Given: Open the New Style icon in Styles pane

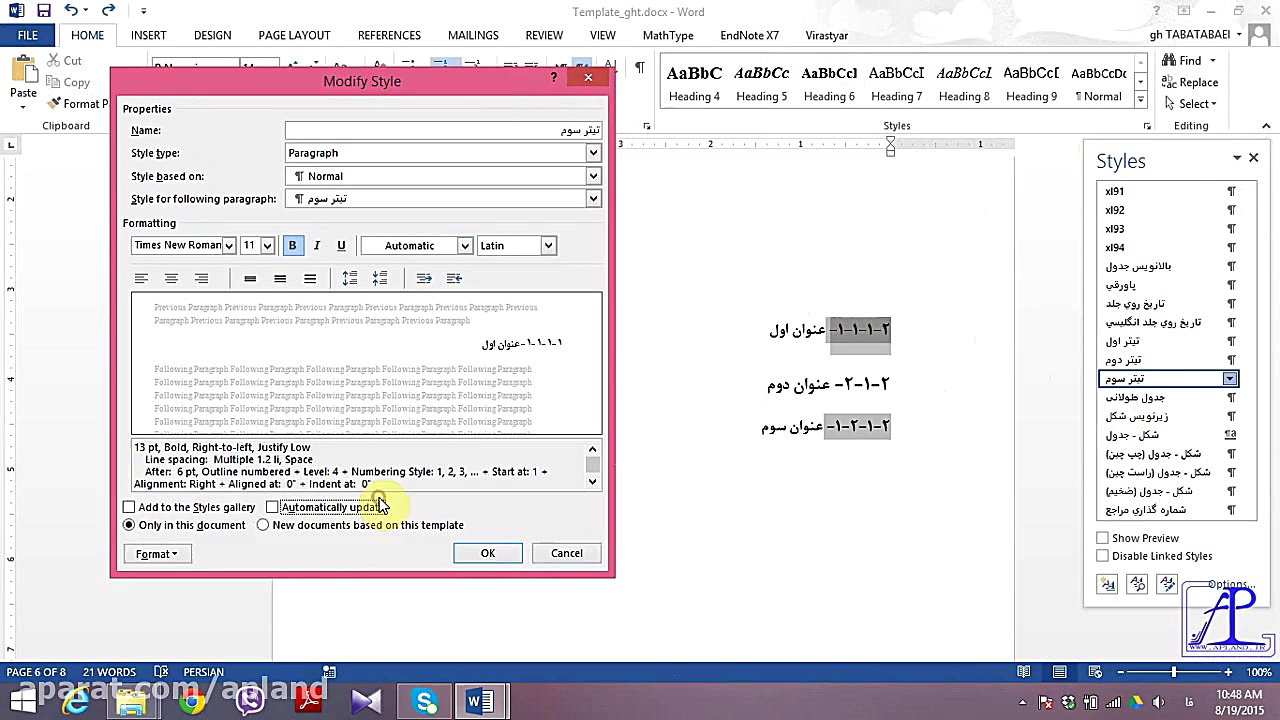Looking at the screenshot, I should pos(1107,584).
